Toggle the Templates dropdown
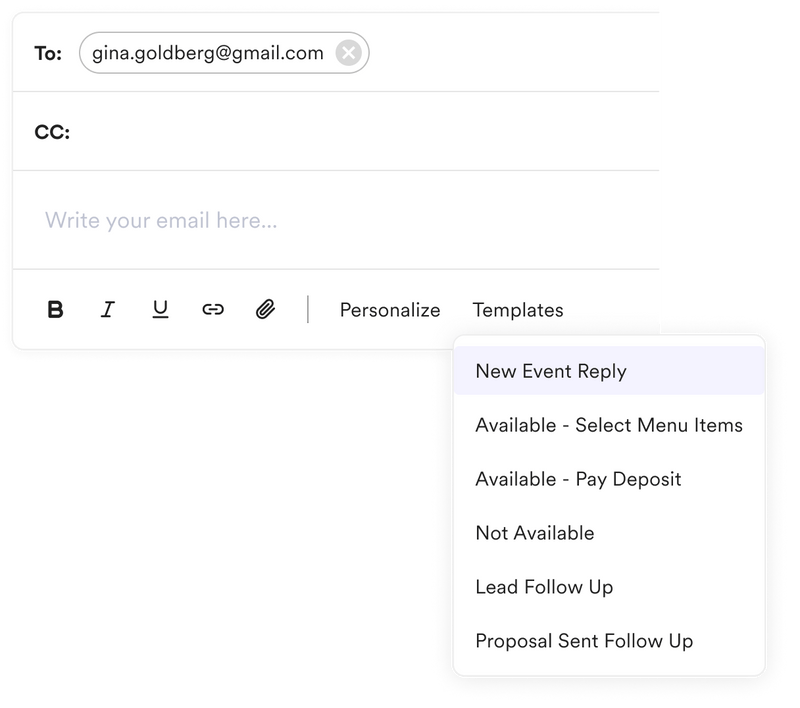The width and height of the screenshot is (800, 708). [518, 310]
